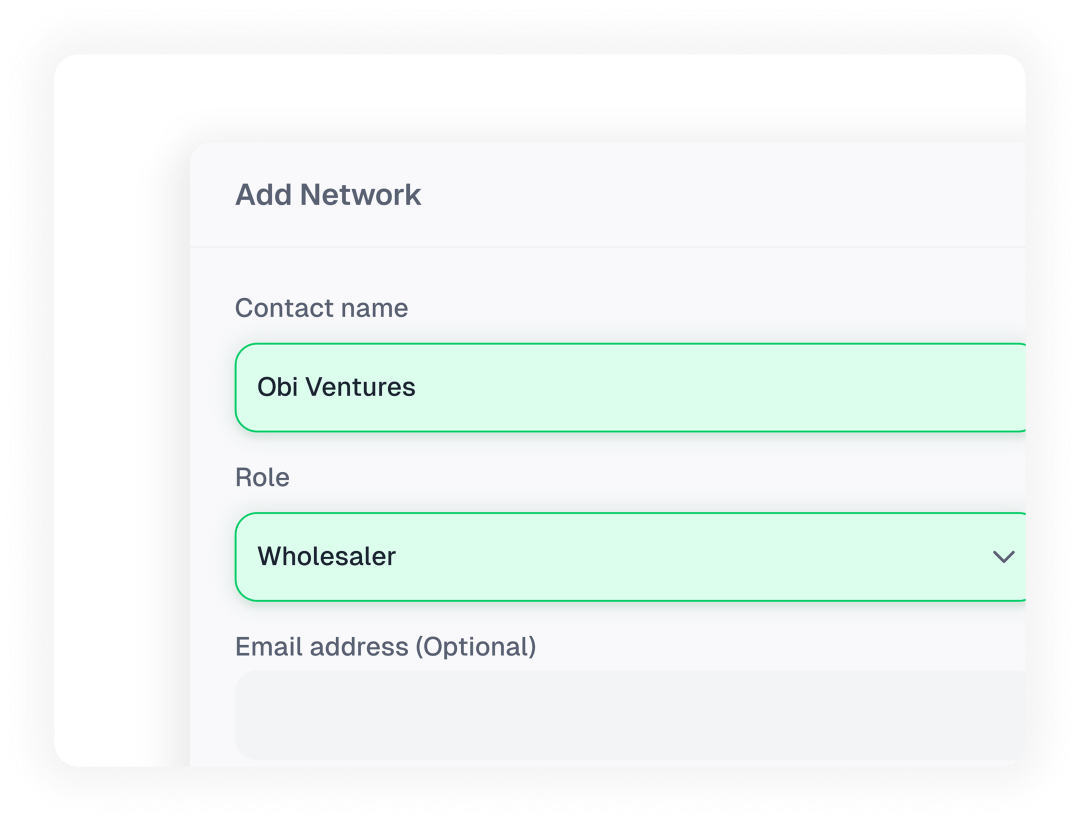The width and height of the screenshot is (1080, 821).
Task: Click the Contact name input field
Action: click(630, 388)
